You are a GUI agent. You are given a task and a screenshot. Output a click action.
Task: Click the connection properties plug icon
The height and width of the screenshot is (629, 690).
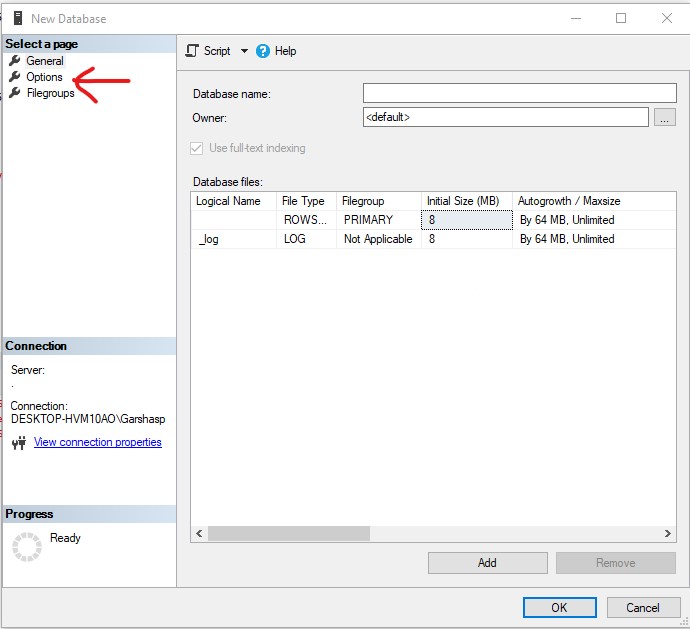point(18,443)
